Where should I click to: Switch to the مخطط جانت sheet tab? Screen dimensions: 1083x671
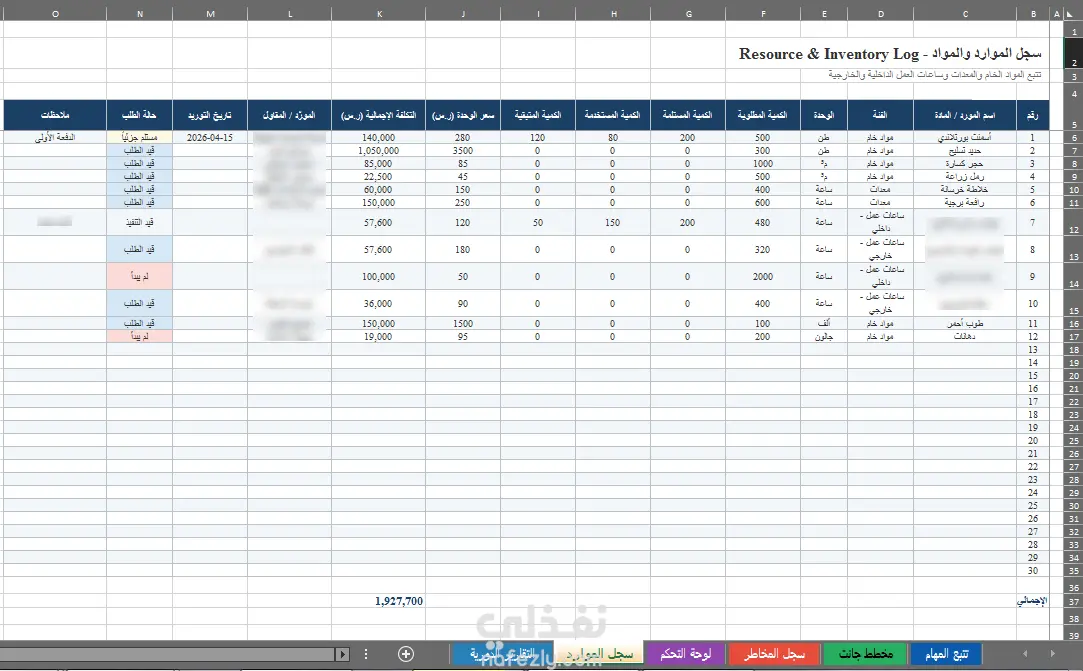click(865, 654)
